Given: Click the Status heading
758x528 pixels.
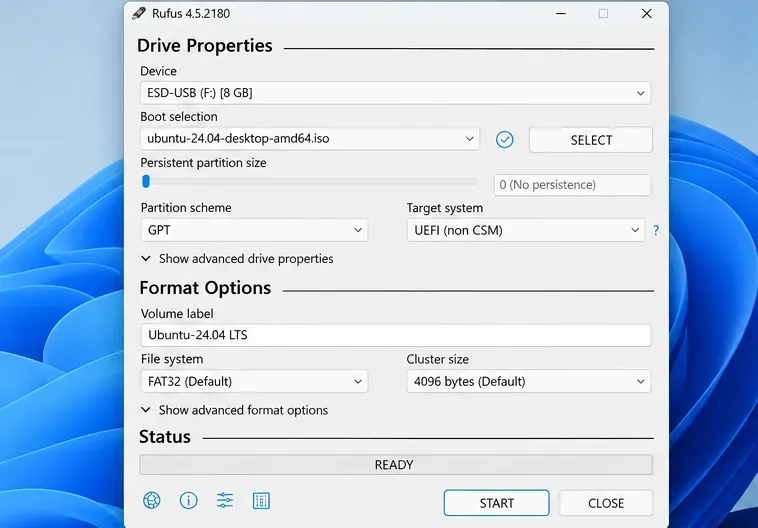Looking at the screenshot, I should click(x=165, y=437).
